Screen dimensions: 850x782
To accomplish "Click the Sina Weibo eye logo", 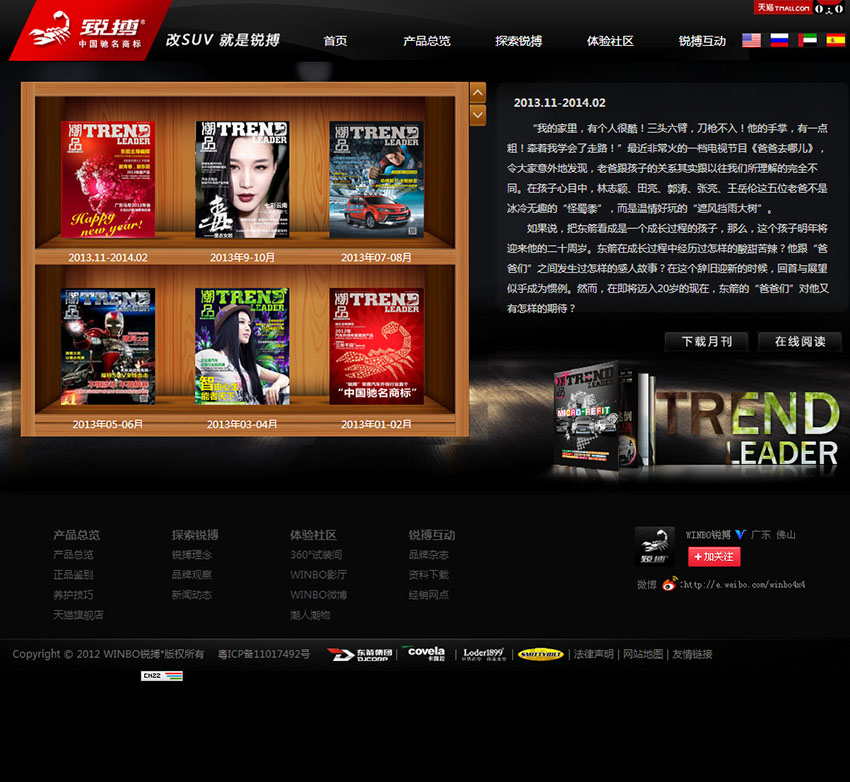I will (x=669, y=584).
